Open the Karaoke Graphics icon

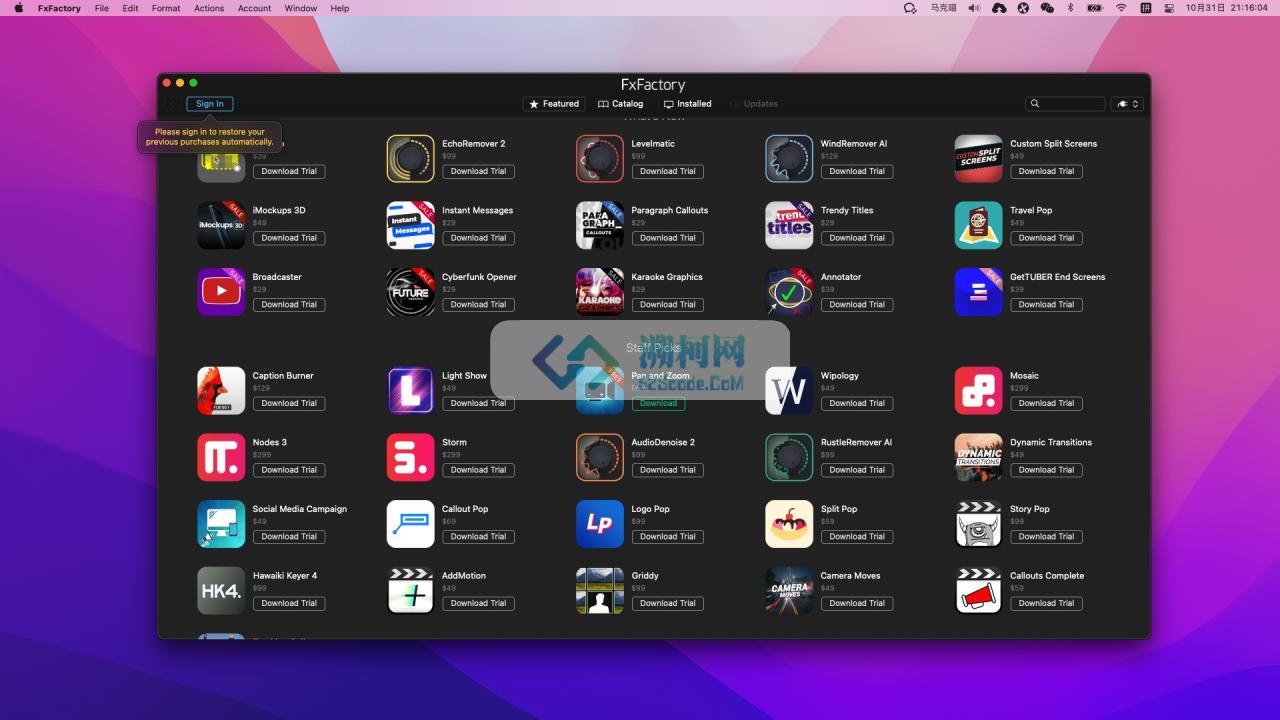coord(600,291)
